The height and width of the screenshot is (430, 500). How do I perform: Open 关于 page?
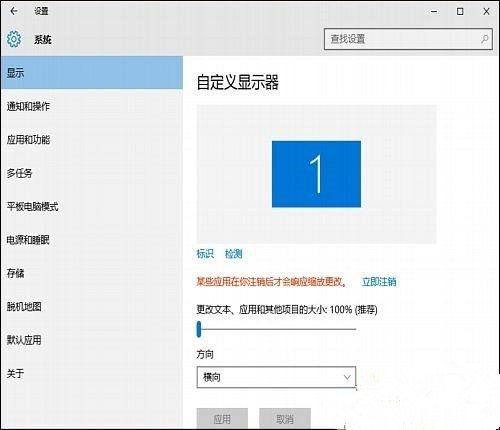(92, 373)
